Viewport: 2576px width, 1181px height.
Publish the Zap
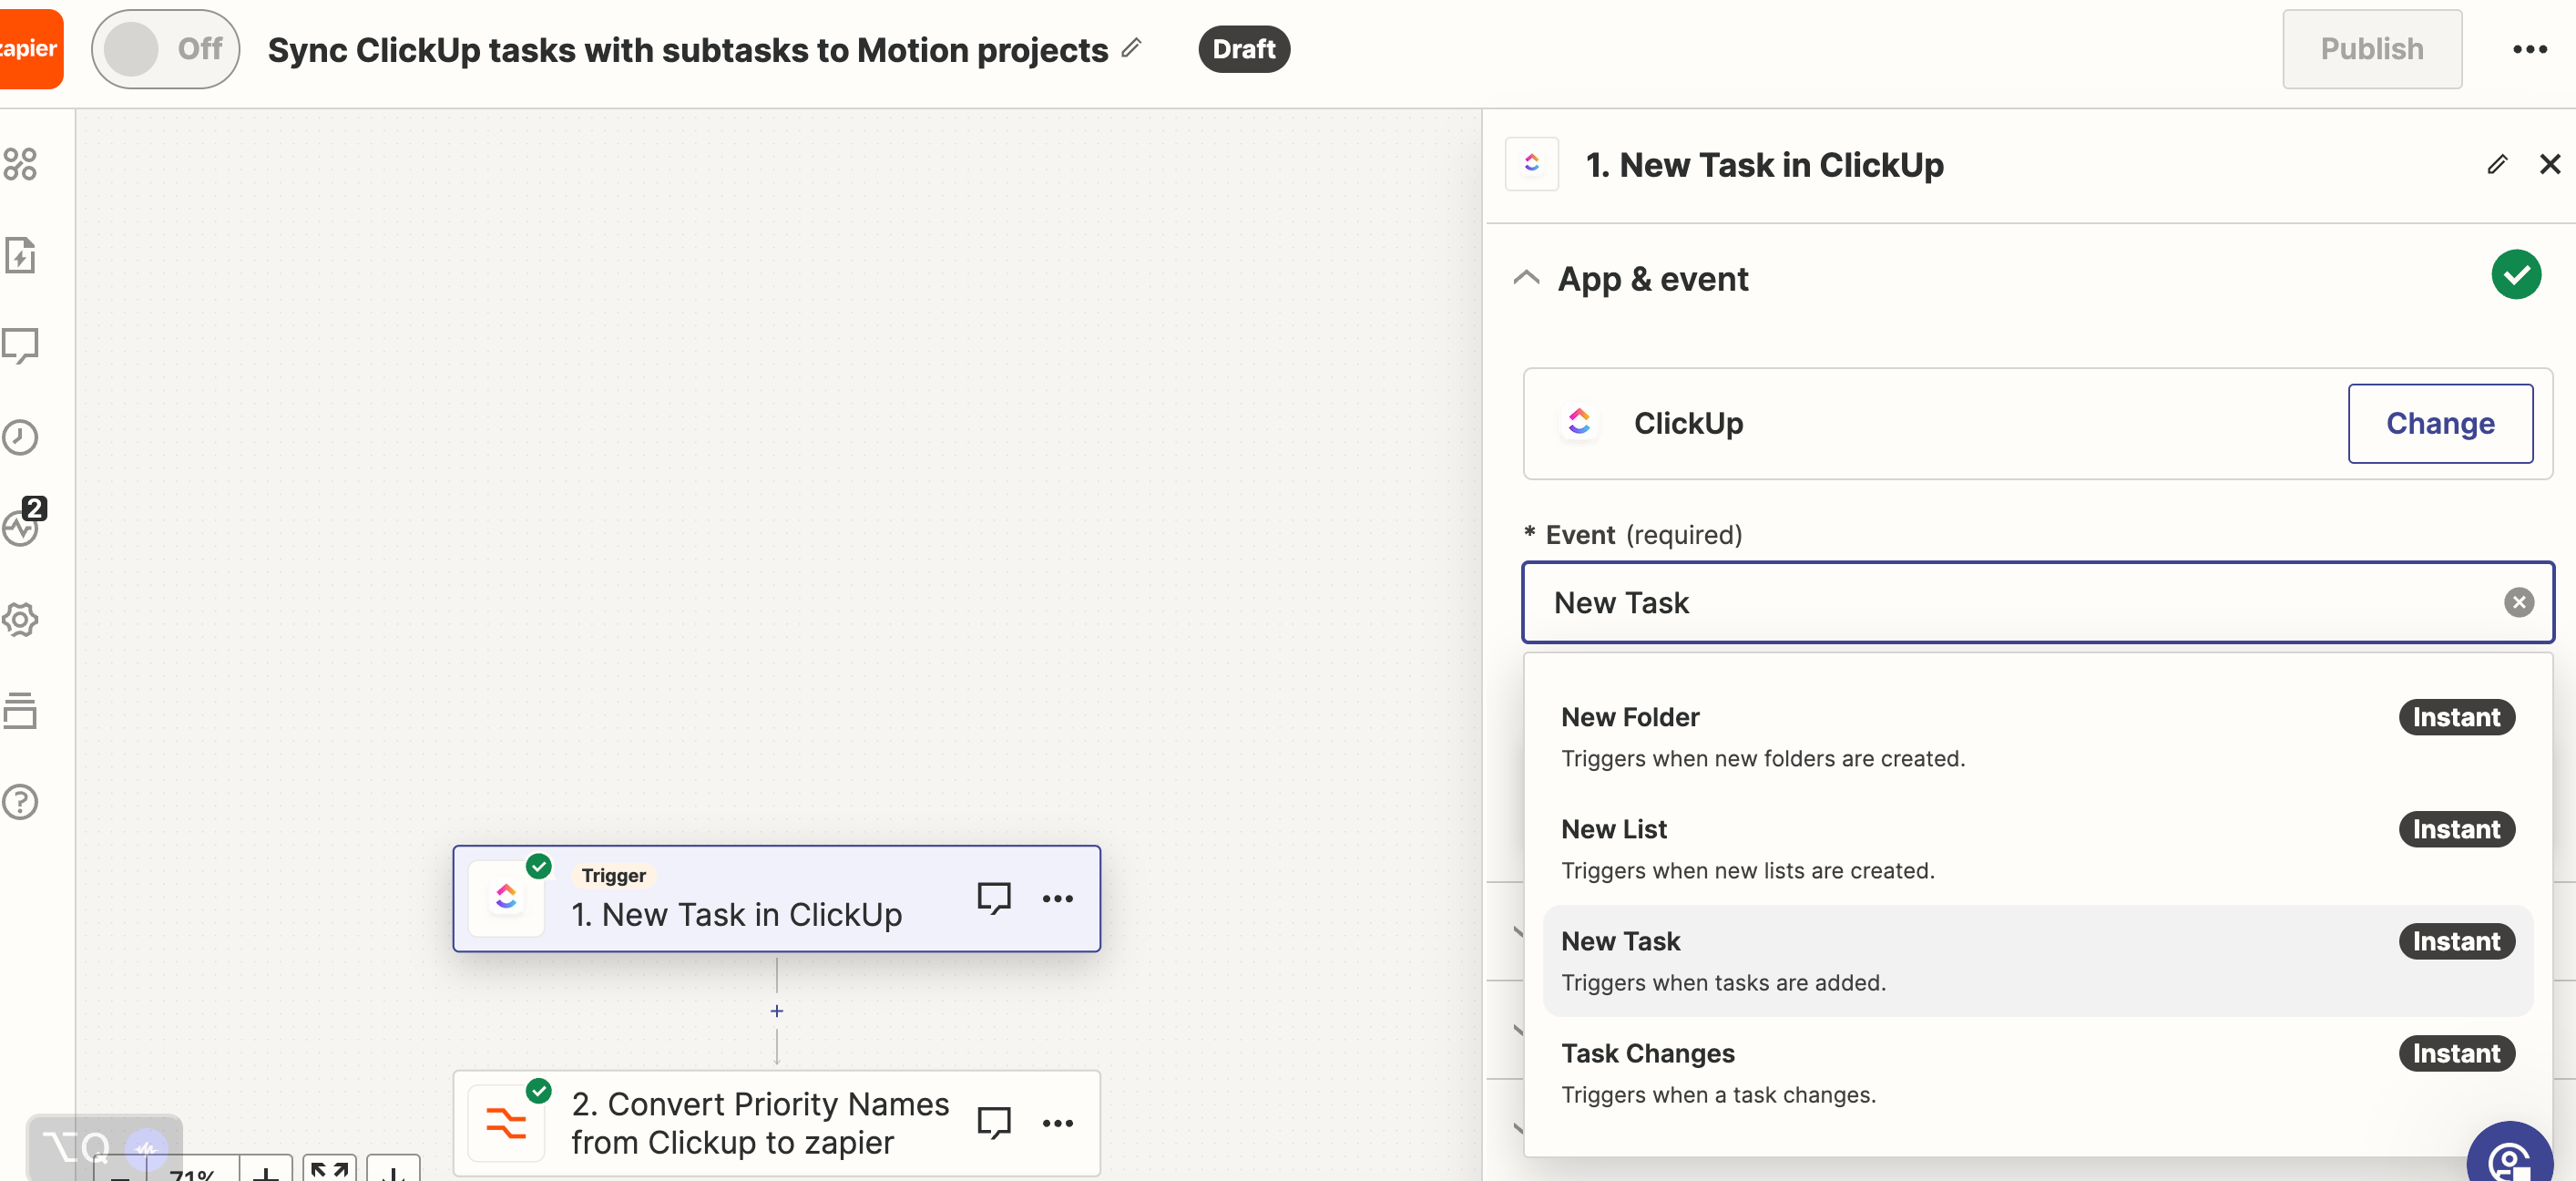(x=2372, y=48)
